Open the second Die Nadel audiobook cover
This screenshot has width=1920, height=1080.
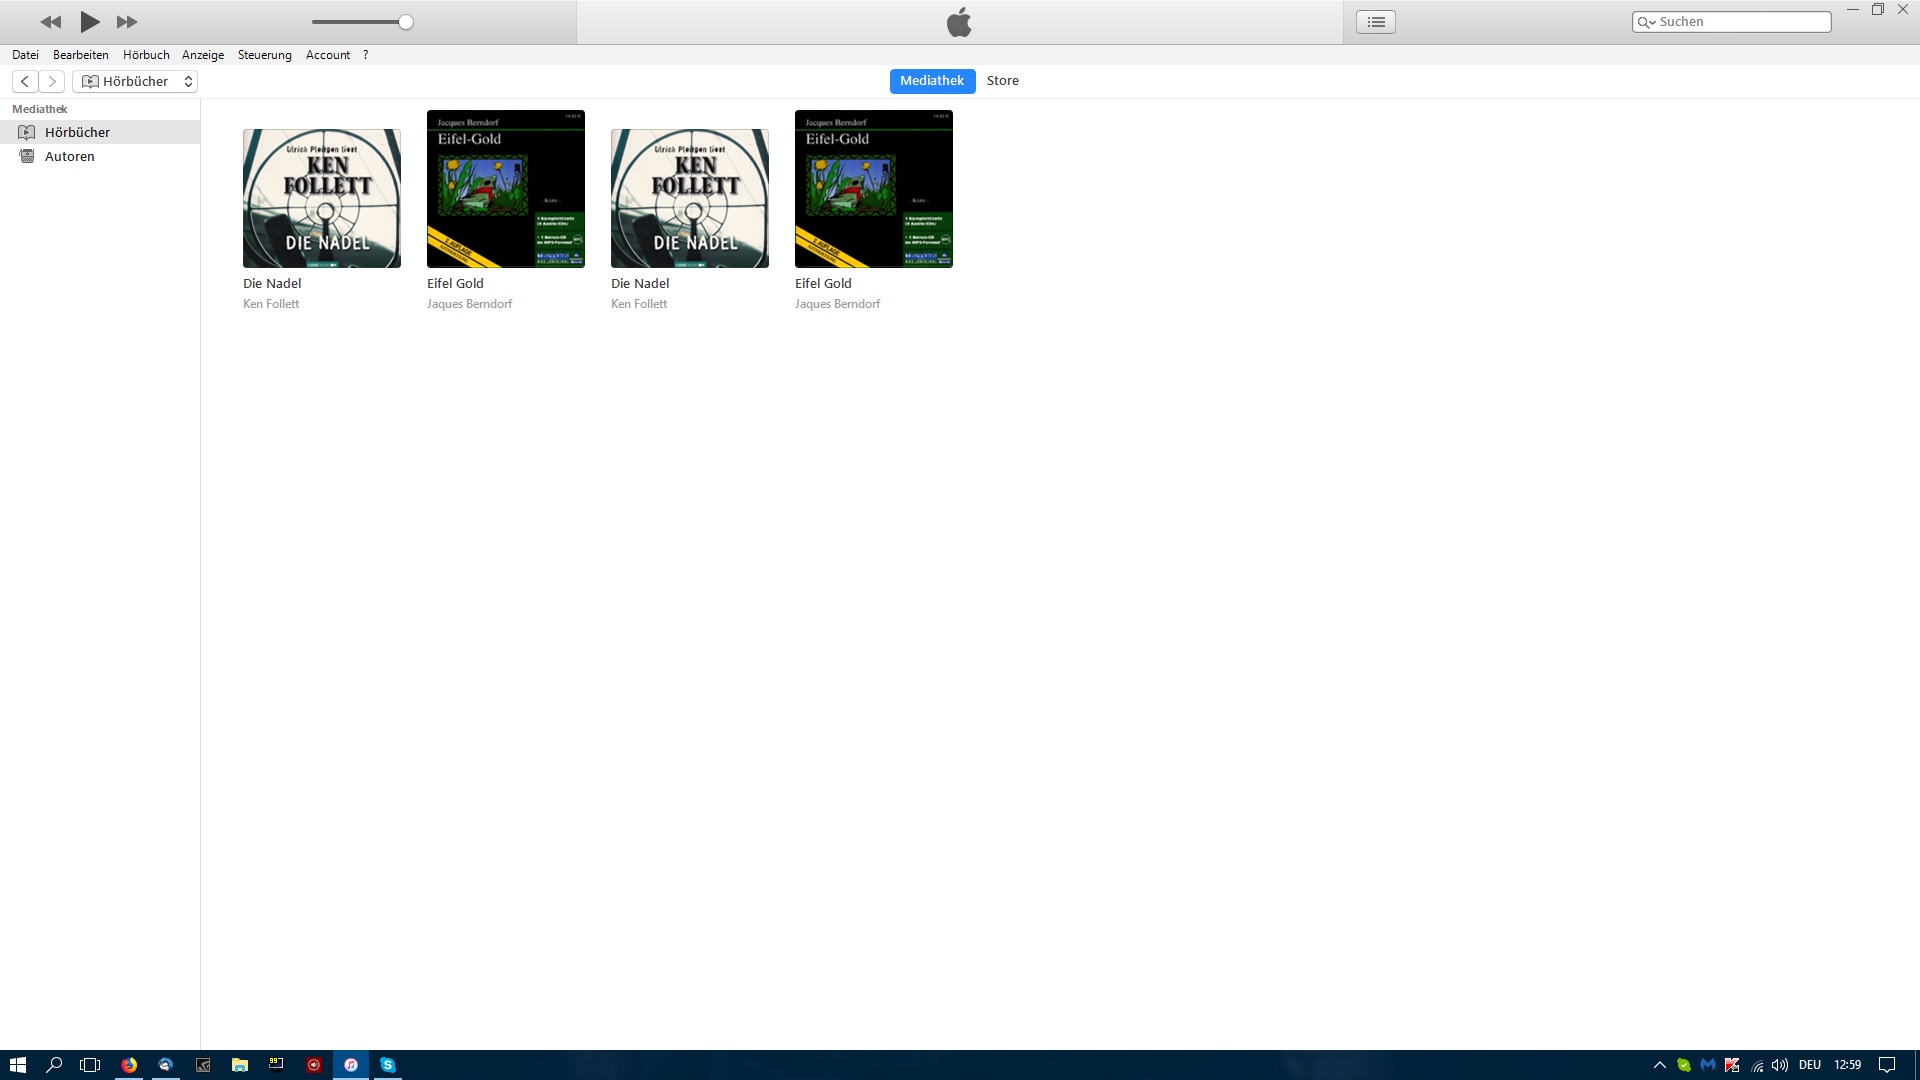pyautogui.click(x=690, y=198)
